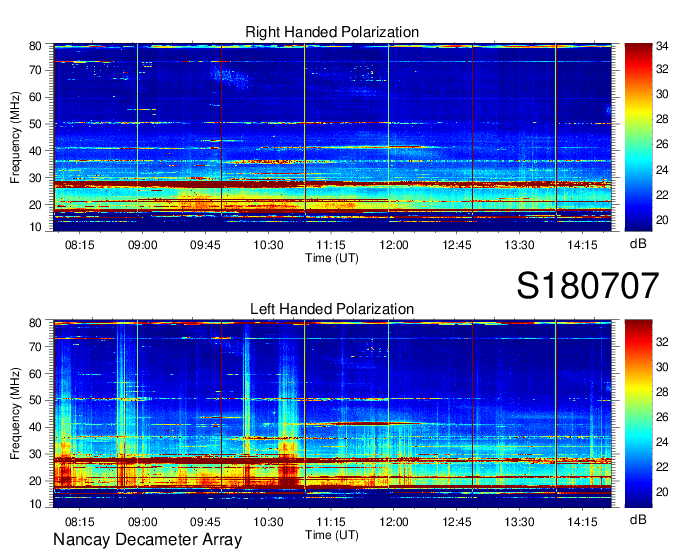Click the Left Handed Polarization spectrogram image

tap(332, 414)
